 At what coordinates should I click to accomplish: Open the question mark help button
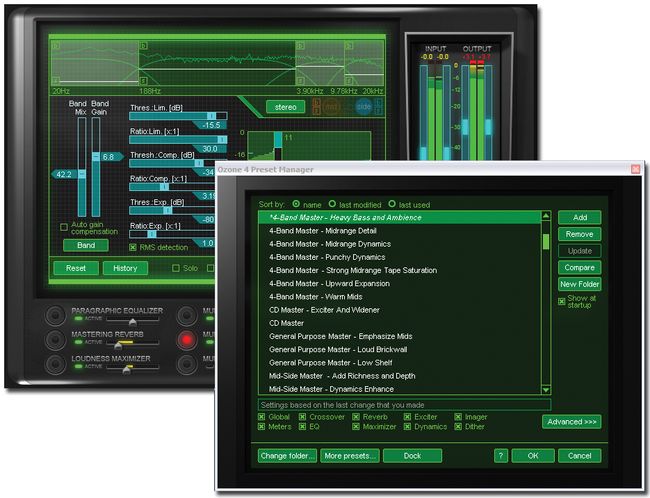click(501, 456)
